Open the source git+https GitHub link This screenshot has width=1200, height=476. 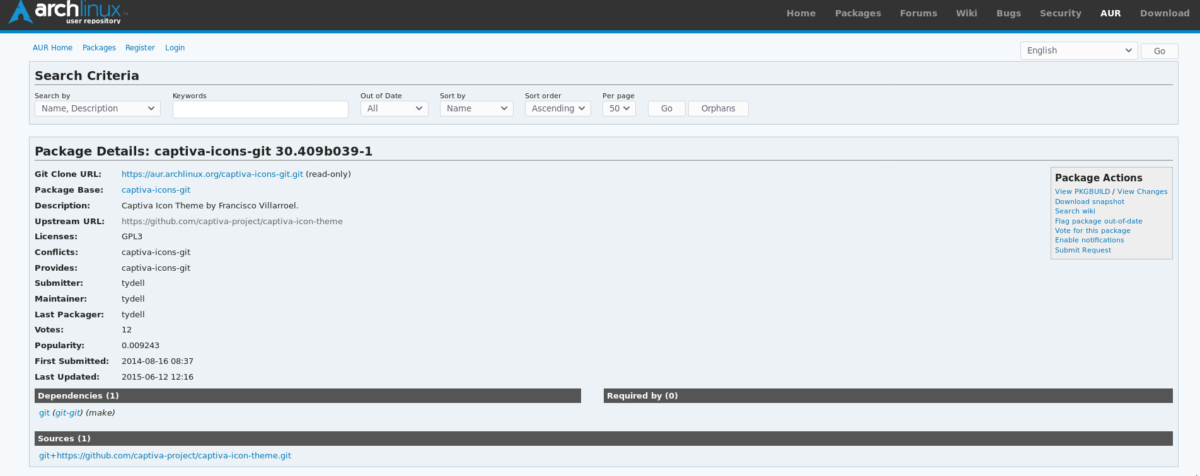click(165, 456)
